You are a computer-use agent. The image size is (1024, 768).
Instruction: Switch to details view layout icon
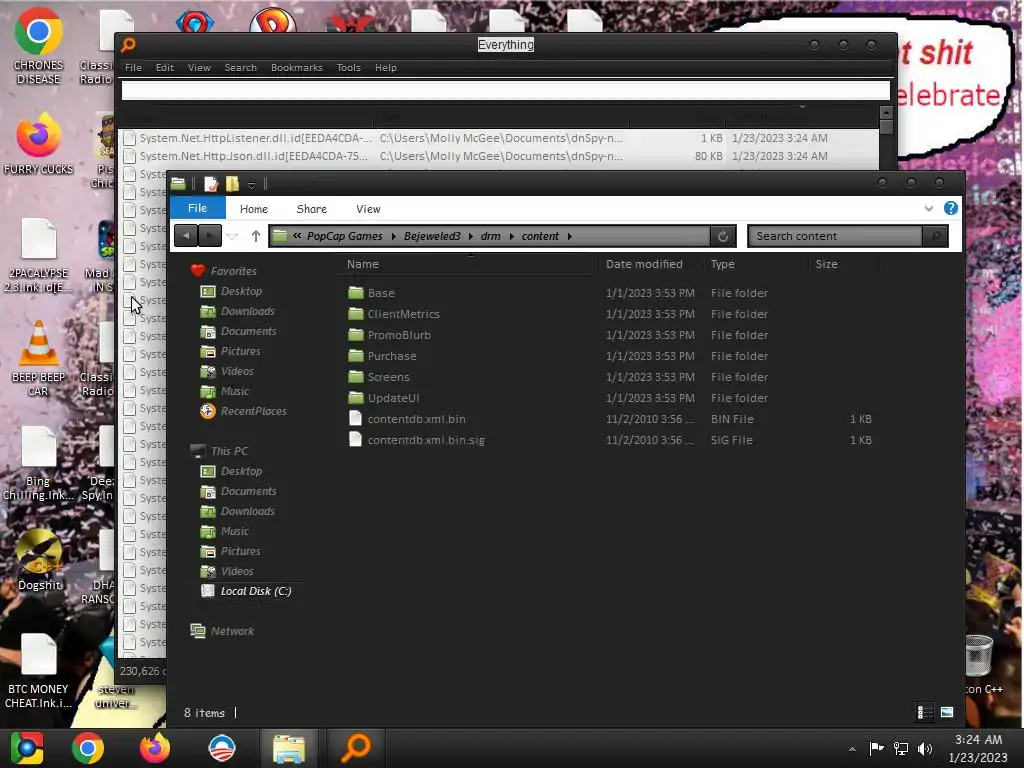point(925,712)
